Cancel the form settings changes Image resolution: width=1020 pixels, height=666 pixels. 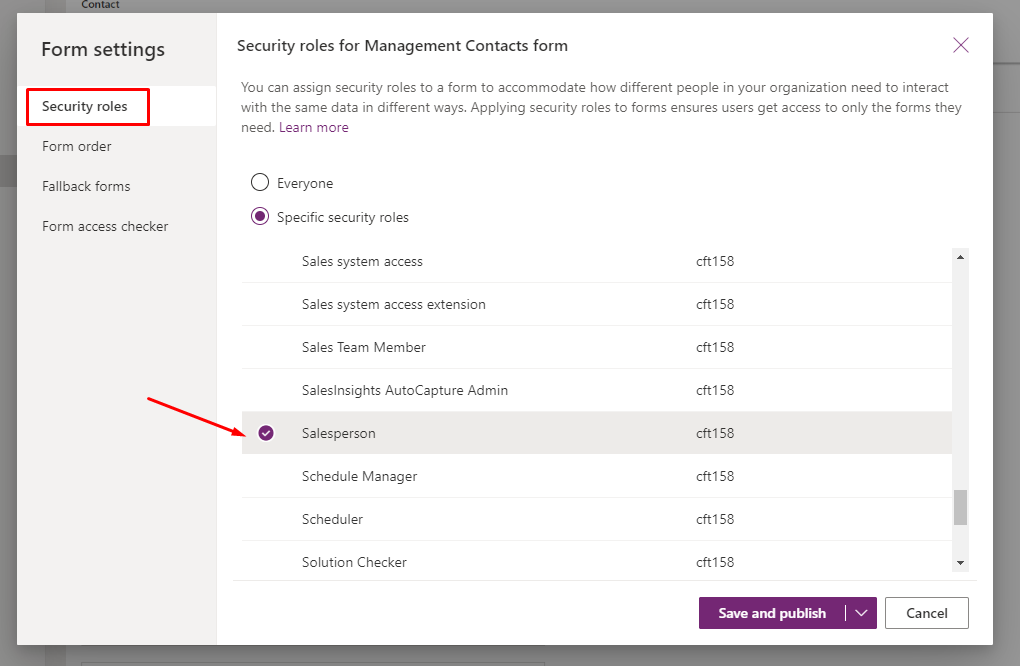pyautogui.click(x=926, y=613)
